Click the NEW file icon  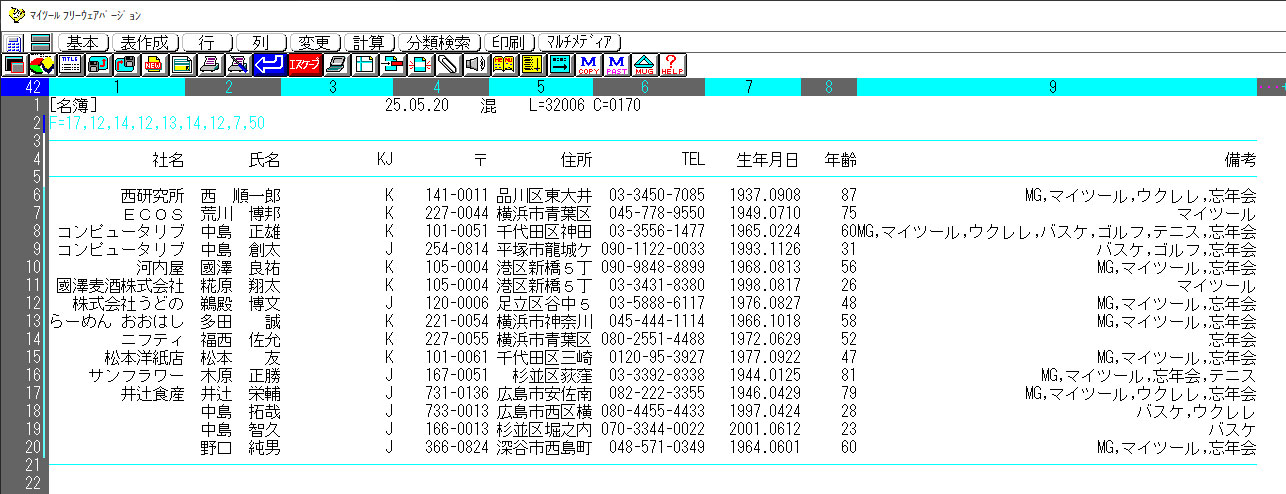point(154,65)
